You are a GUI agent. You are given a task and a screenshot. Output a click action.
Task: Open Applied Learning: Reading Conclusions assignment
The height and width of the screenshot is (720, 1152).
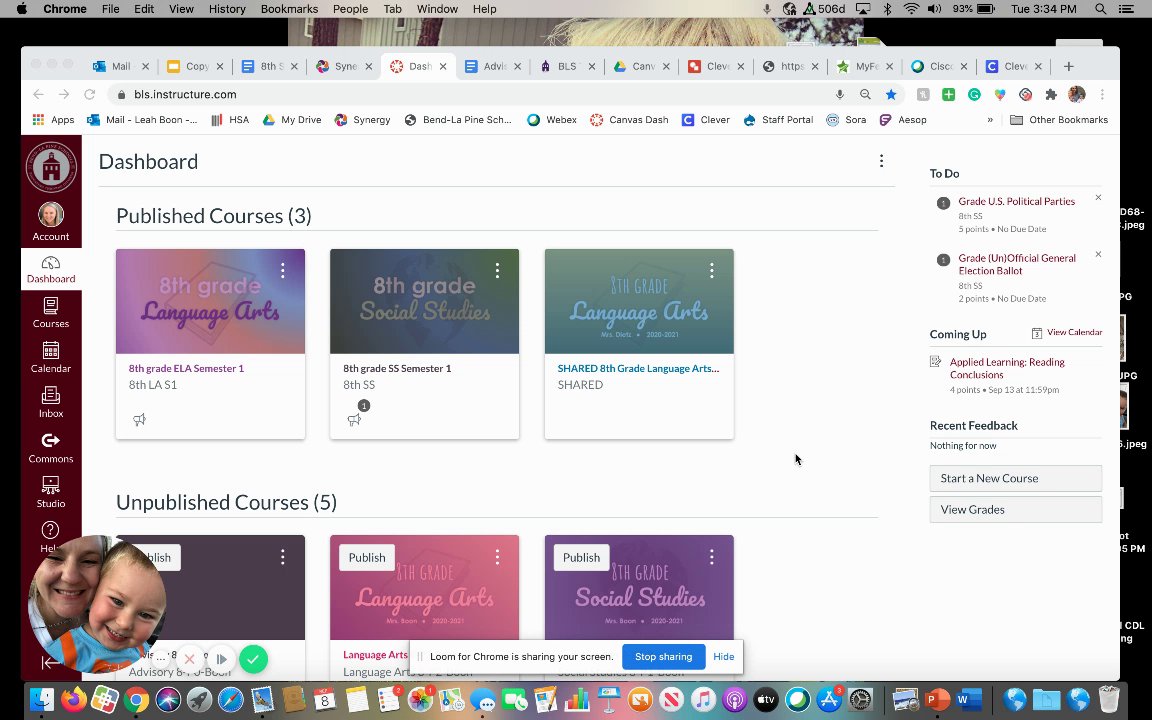pyautogui.click(x=1007, y=368)
